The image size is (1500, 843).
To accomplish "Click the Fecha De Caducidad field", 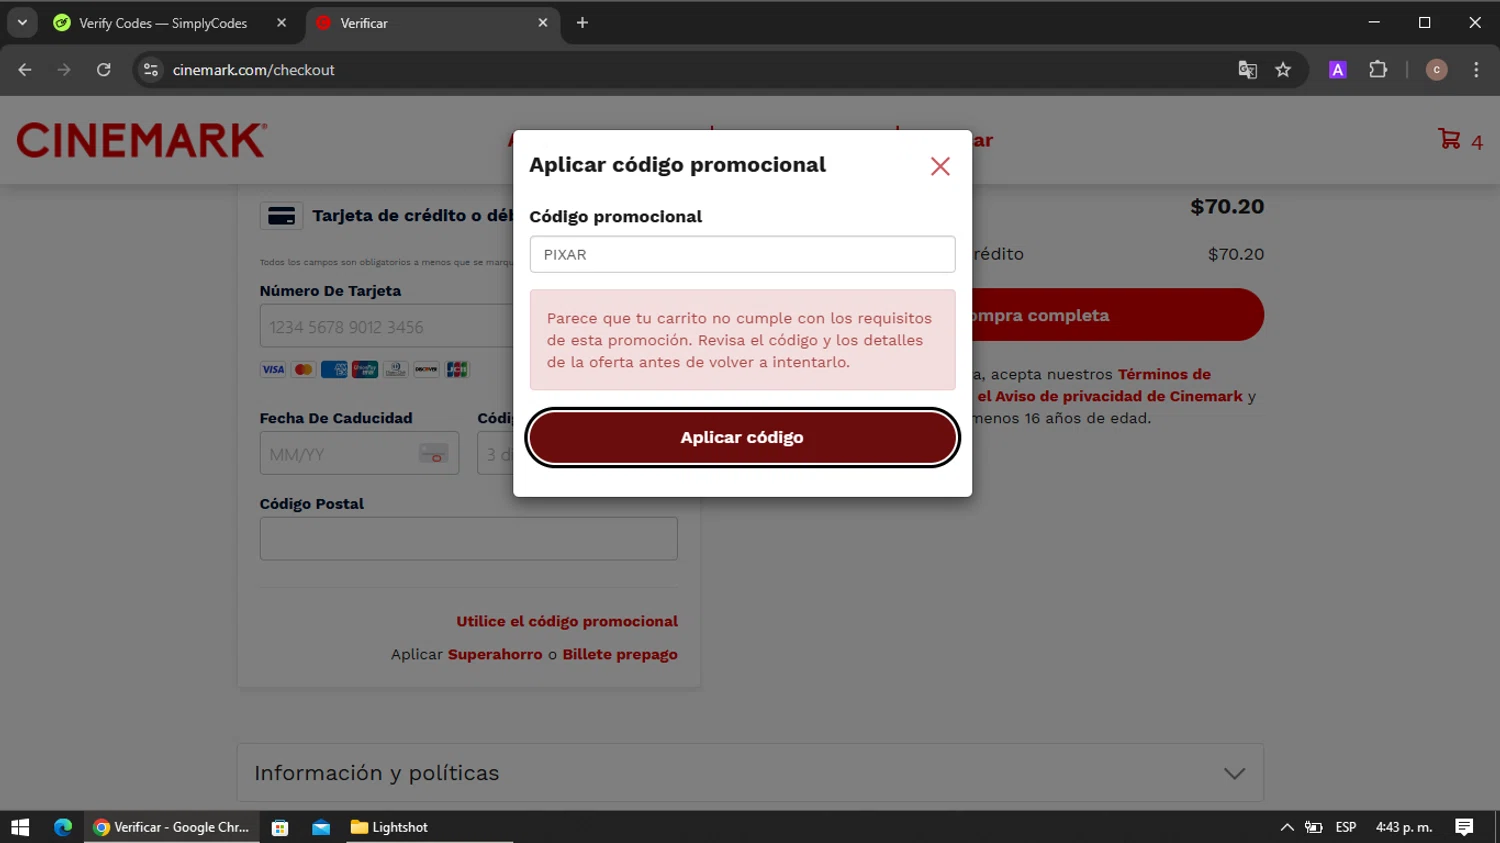I will coord(359,453).
